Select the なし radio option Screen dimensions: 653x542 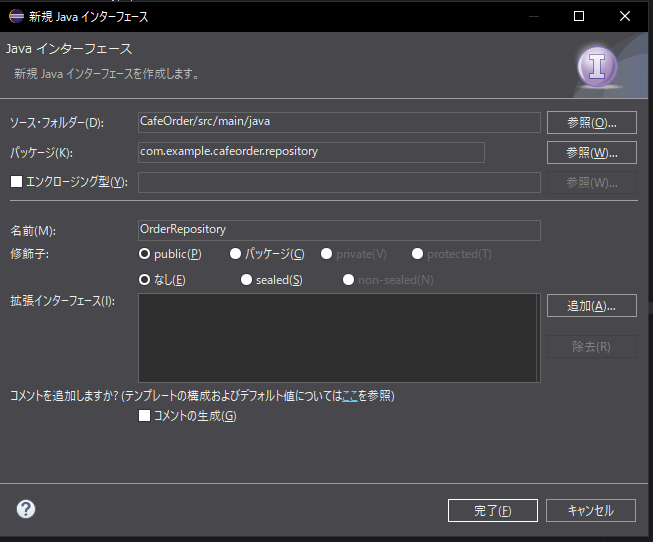point(145,280)
